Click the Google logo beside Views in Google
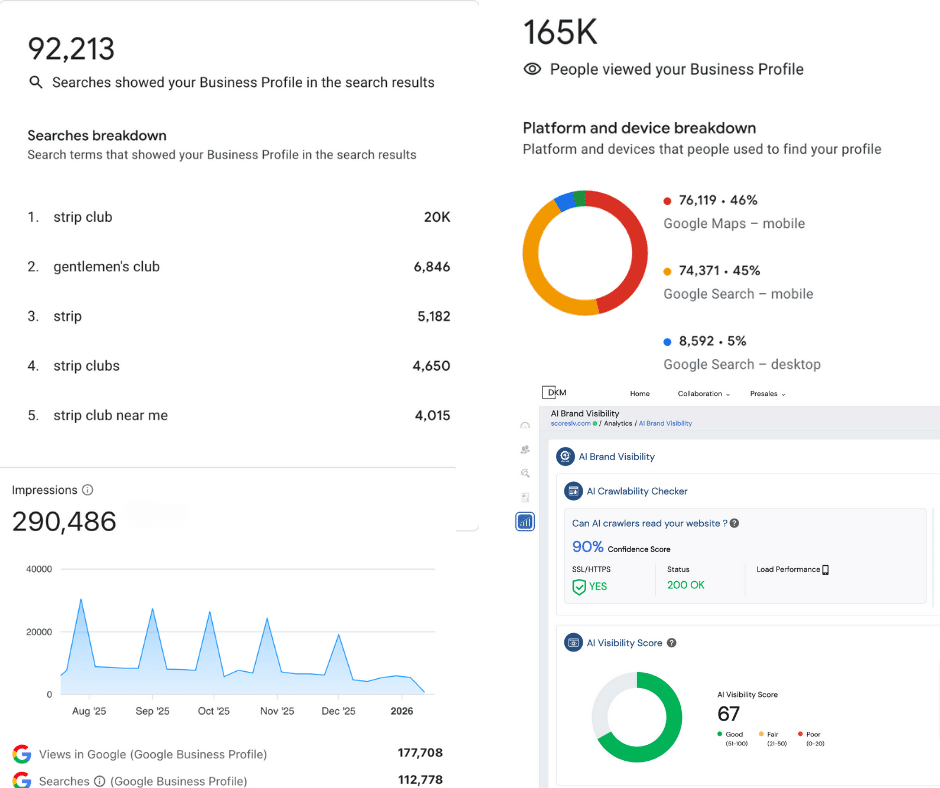 22,754
